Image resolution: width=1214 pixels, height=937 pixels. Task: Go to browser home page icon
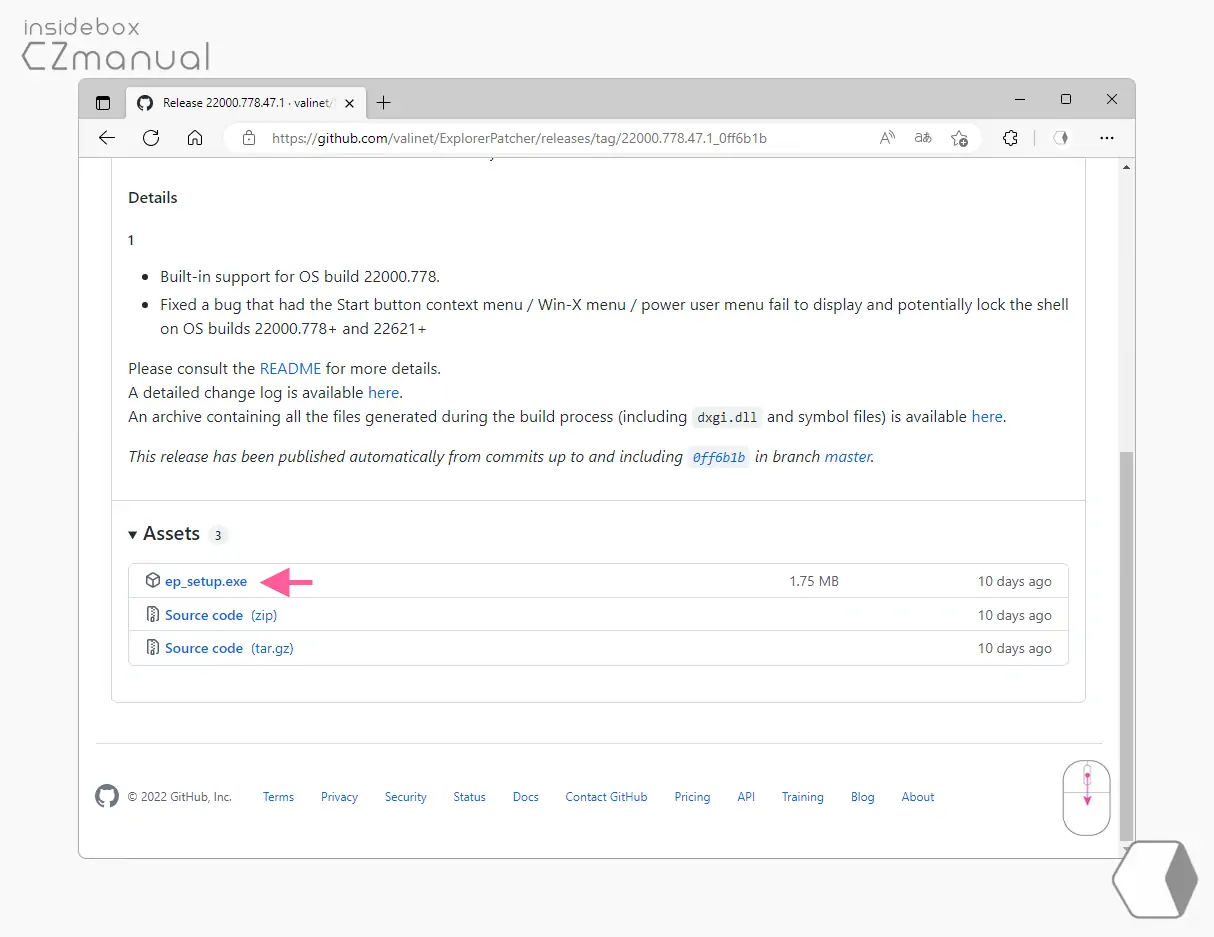(195, 138)
